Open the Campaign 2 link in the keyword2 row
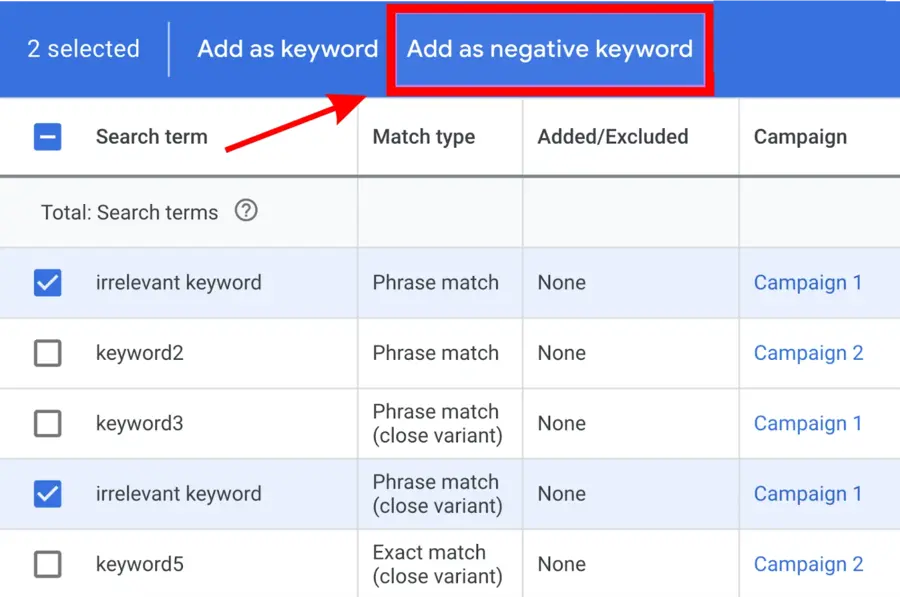This screenshot has height=597, width=900. (808, 353)
